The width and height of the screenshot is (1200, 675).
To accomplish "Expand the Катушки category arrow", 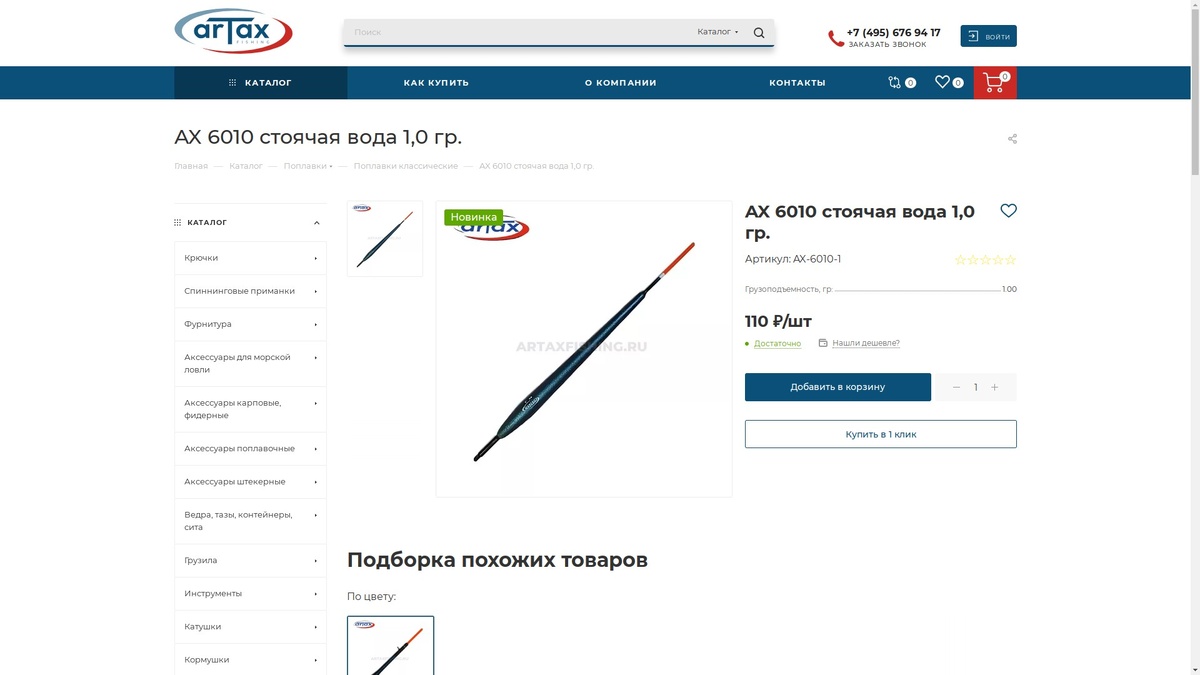I will (315, 627).
